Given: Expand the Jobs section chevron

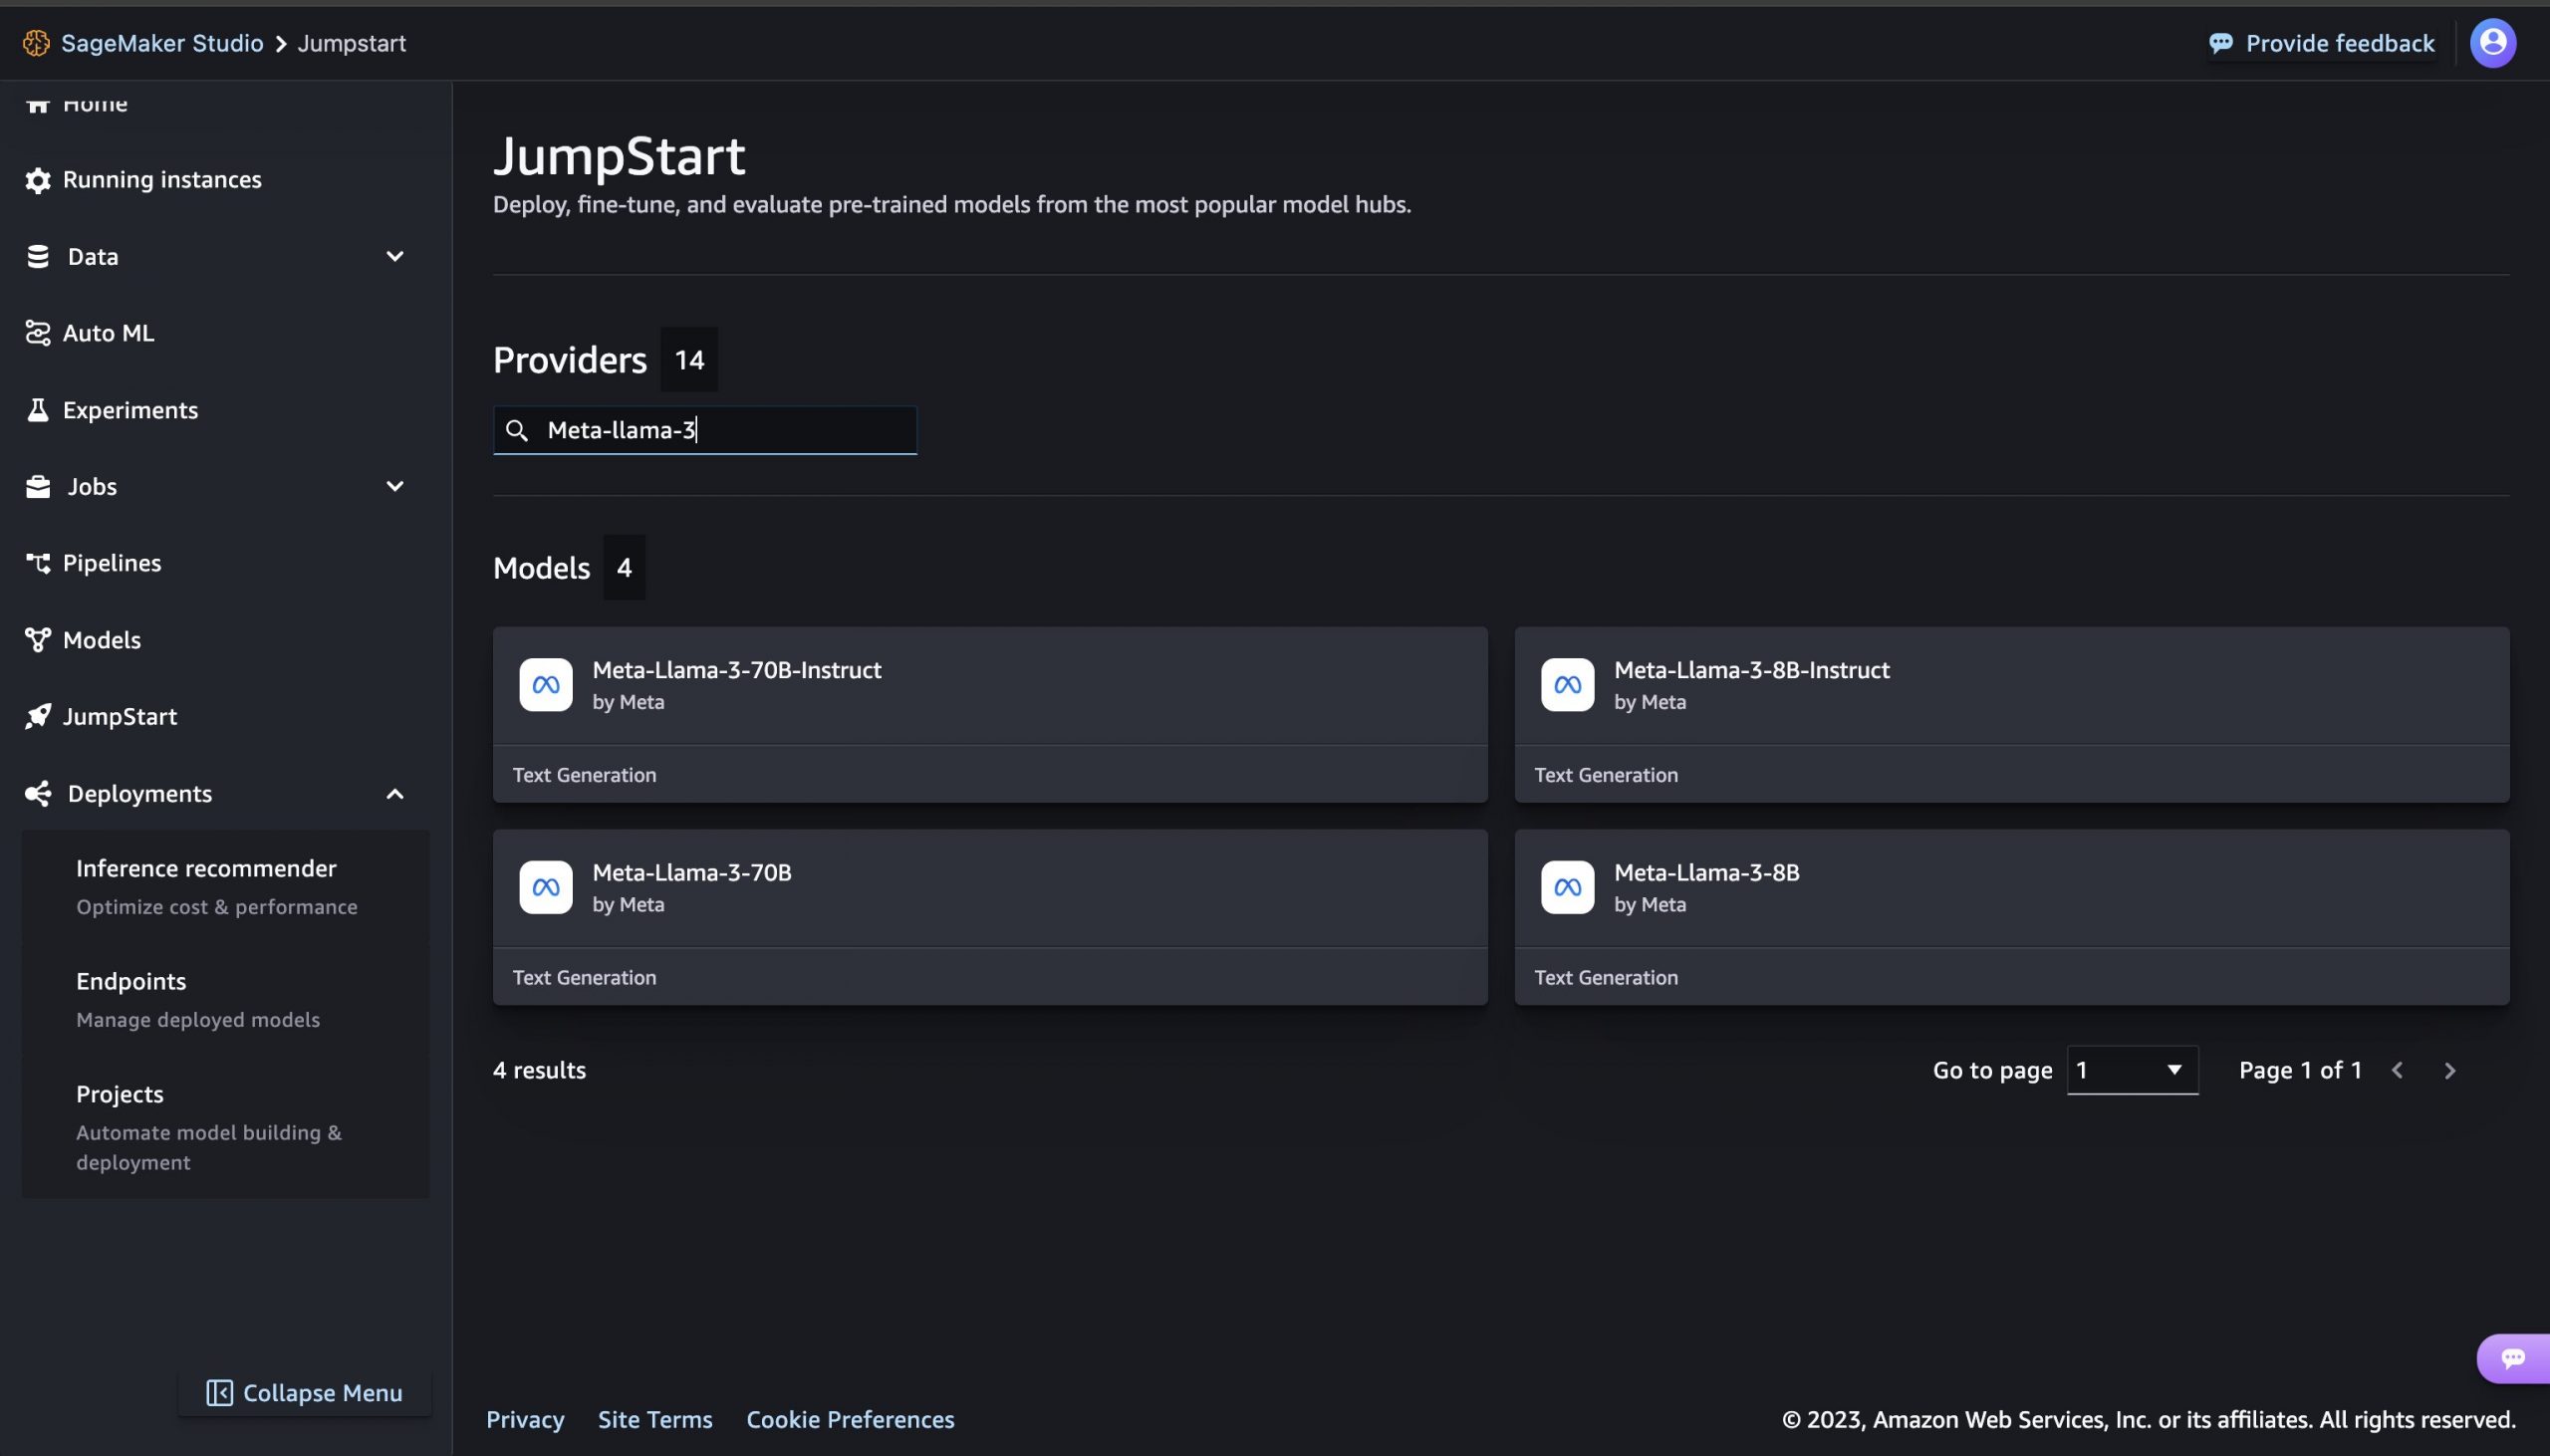Looking at the screenshot, I should tap(395, 486).
